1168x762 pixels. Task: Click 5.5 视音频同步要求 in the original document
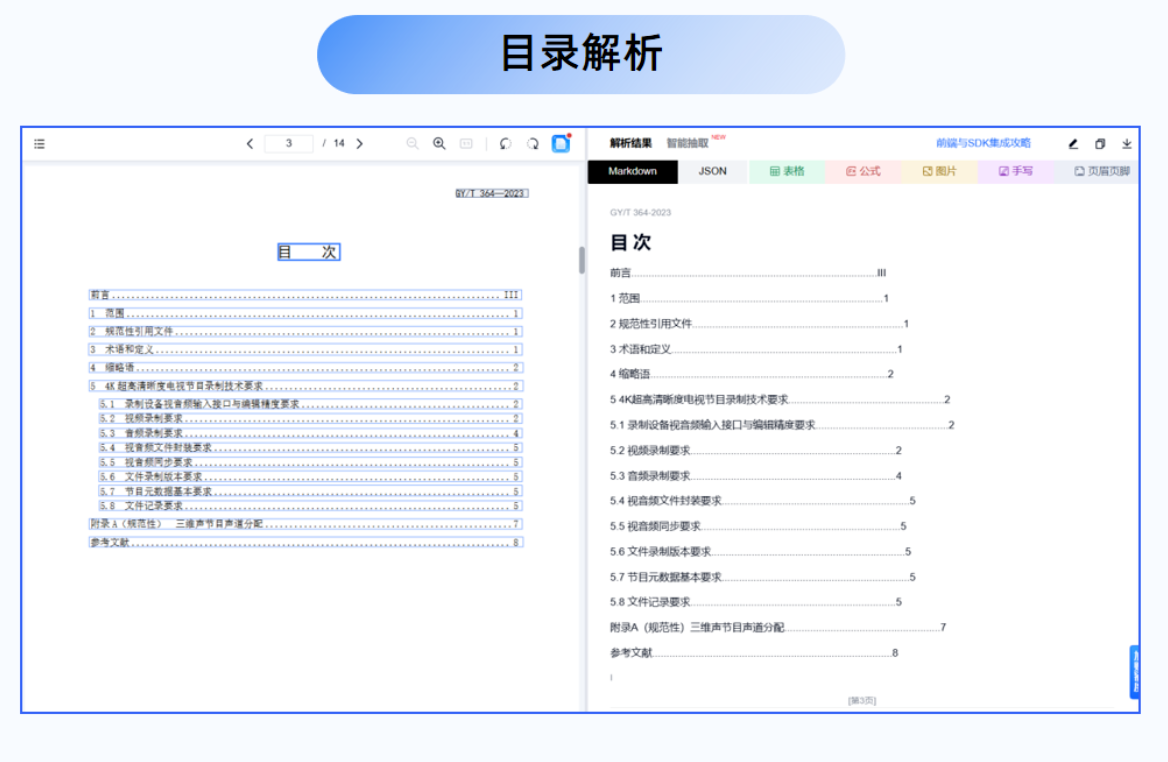click(x=310, y=462)
